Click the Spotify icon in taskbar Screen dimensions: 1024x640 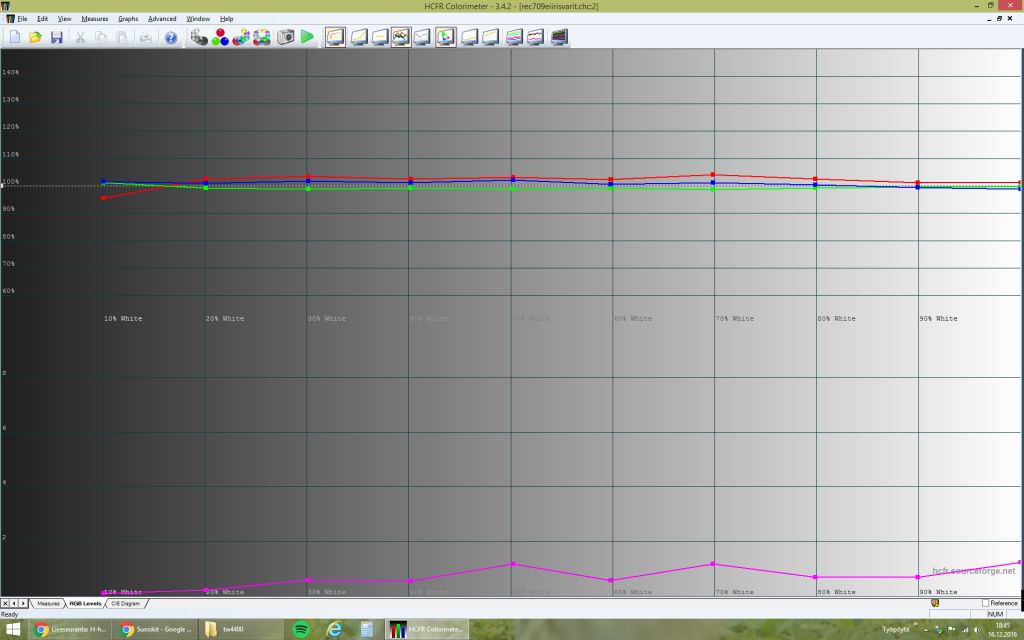(x=300, y=629)
